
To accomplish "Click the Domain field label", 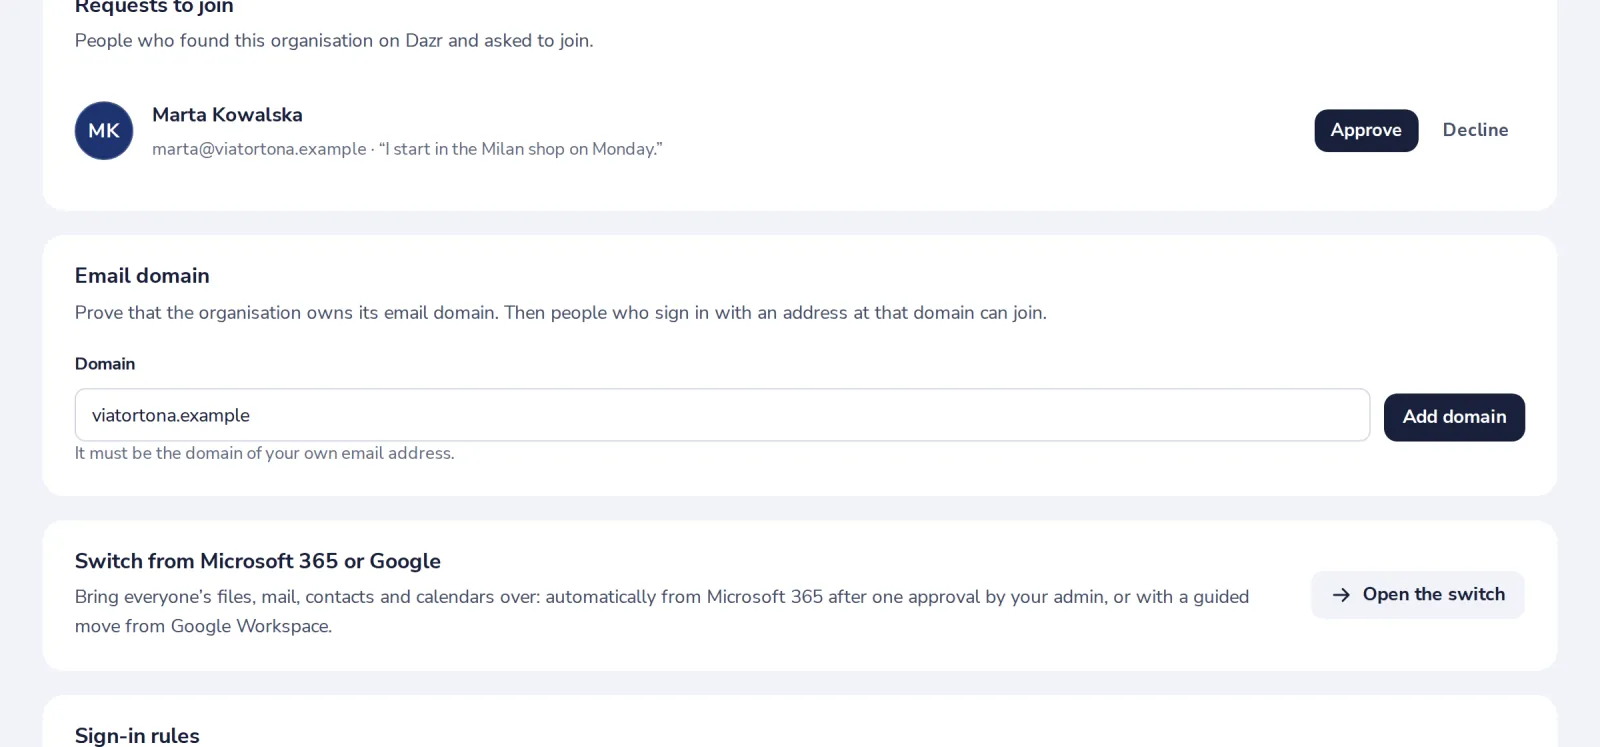I will [105, 364].
